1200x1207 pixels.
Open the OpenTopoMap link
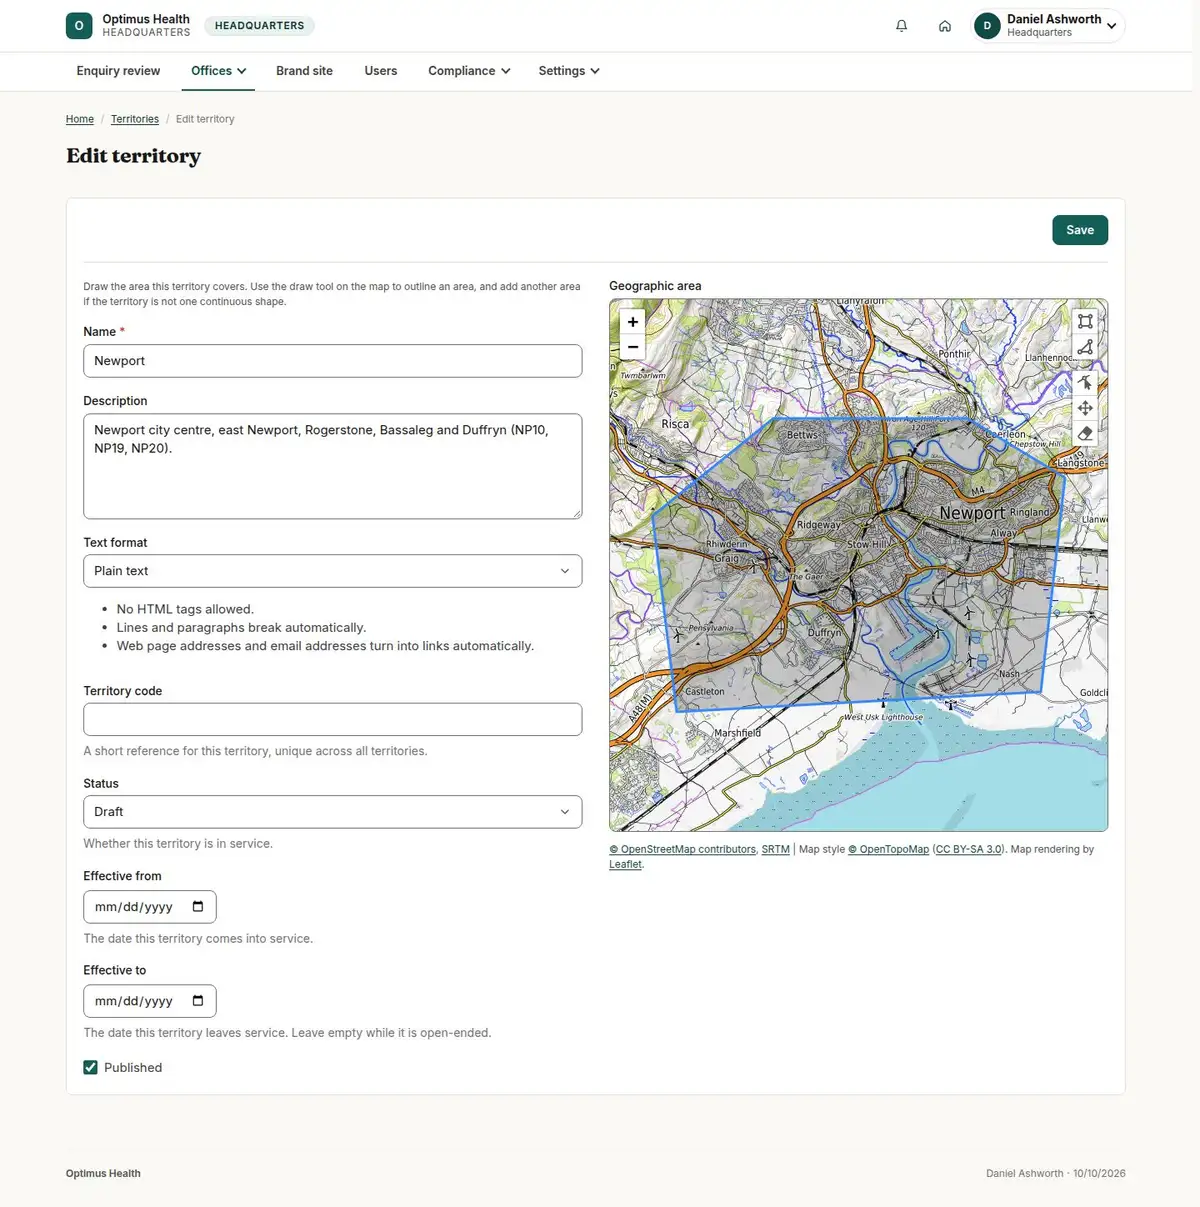(x=889, y=850)
